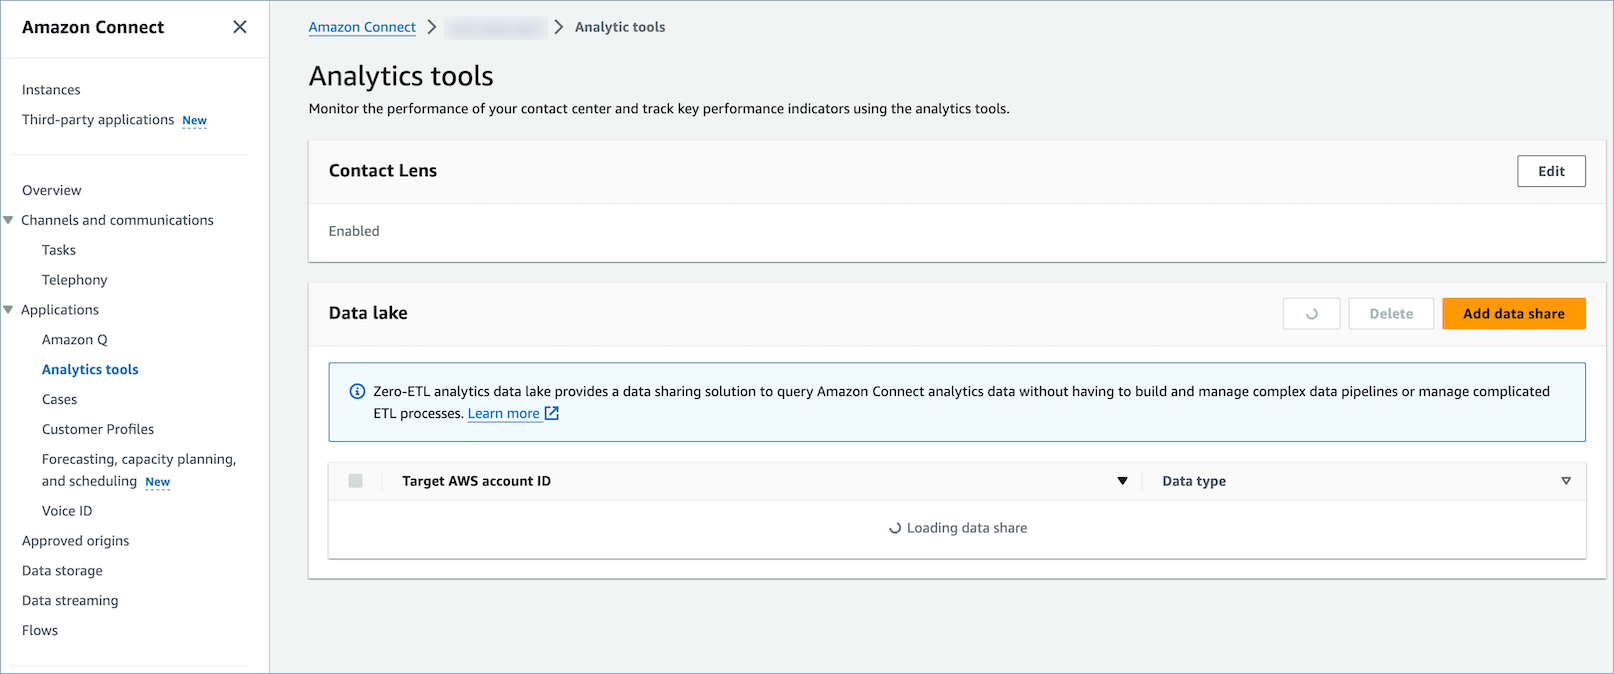This screenshot has width=1614, height=674.
Task: Sort by Target AWS account ID arrow
Action: click(x=1122, y=481)
